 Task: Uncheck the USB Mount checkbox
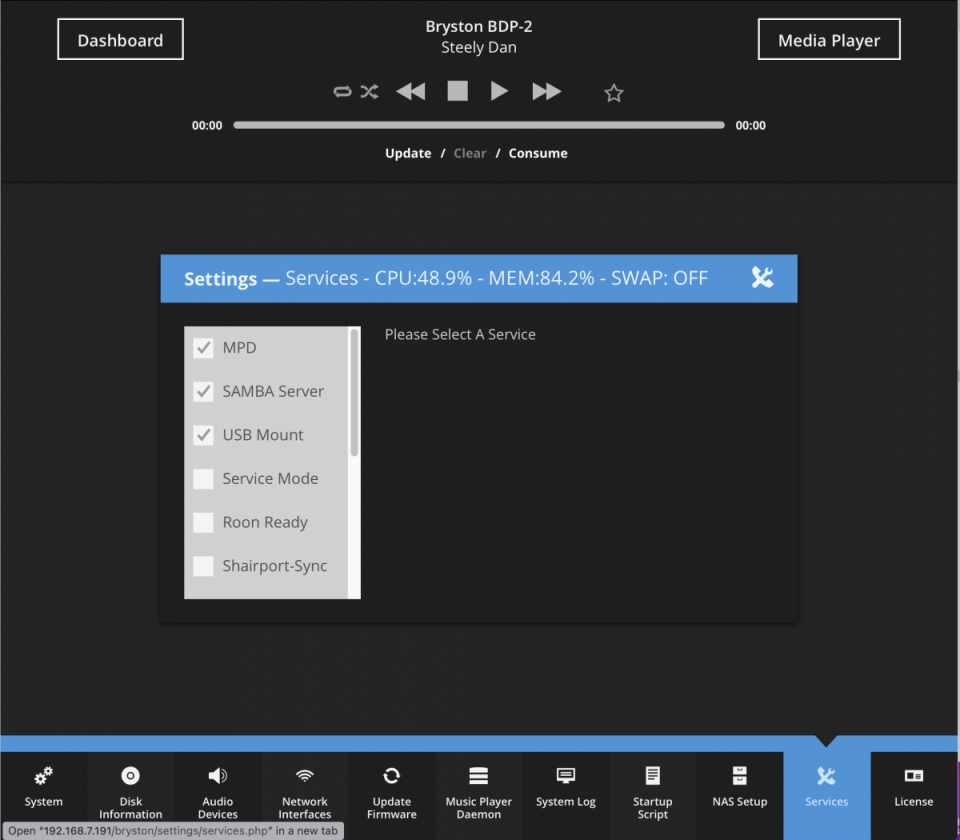[203, 435]
